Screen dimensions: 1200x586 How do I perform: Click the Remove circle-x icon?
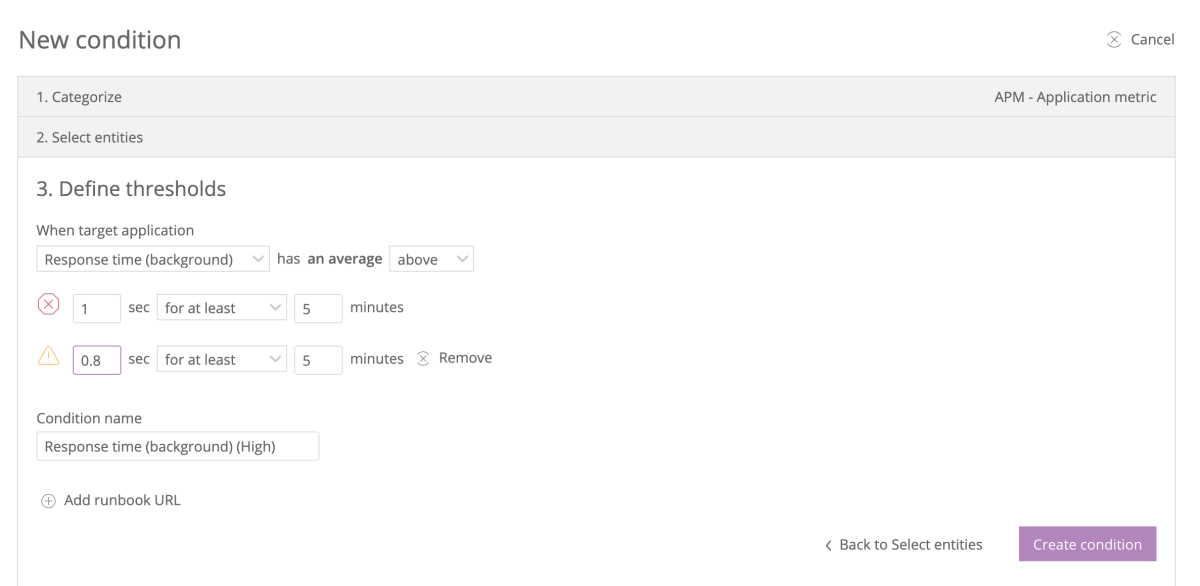(423, 358)
